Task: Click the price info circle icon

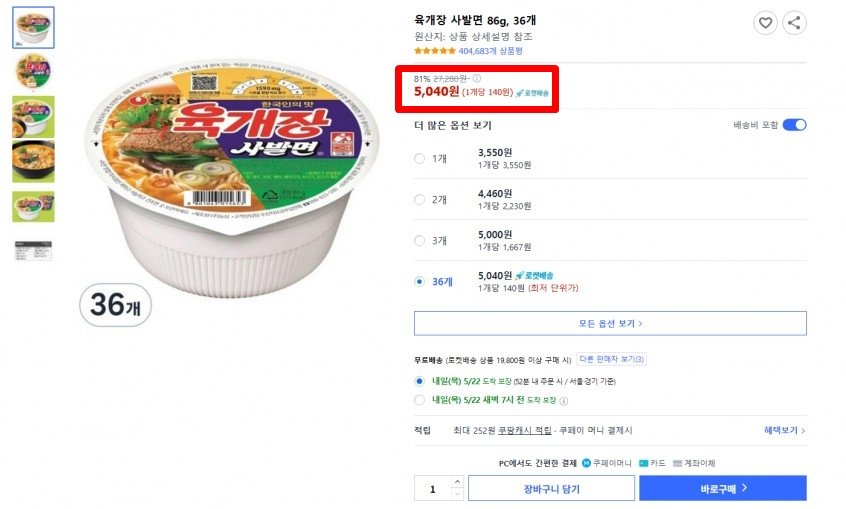Action: [477, 79]
